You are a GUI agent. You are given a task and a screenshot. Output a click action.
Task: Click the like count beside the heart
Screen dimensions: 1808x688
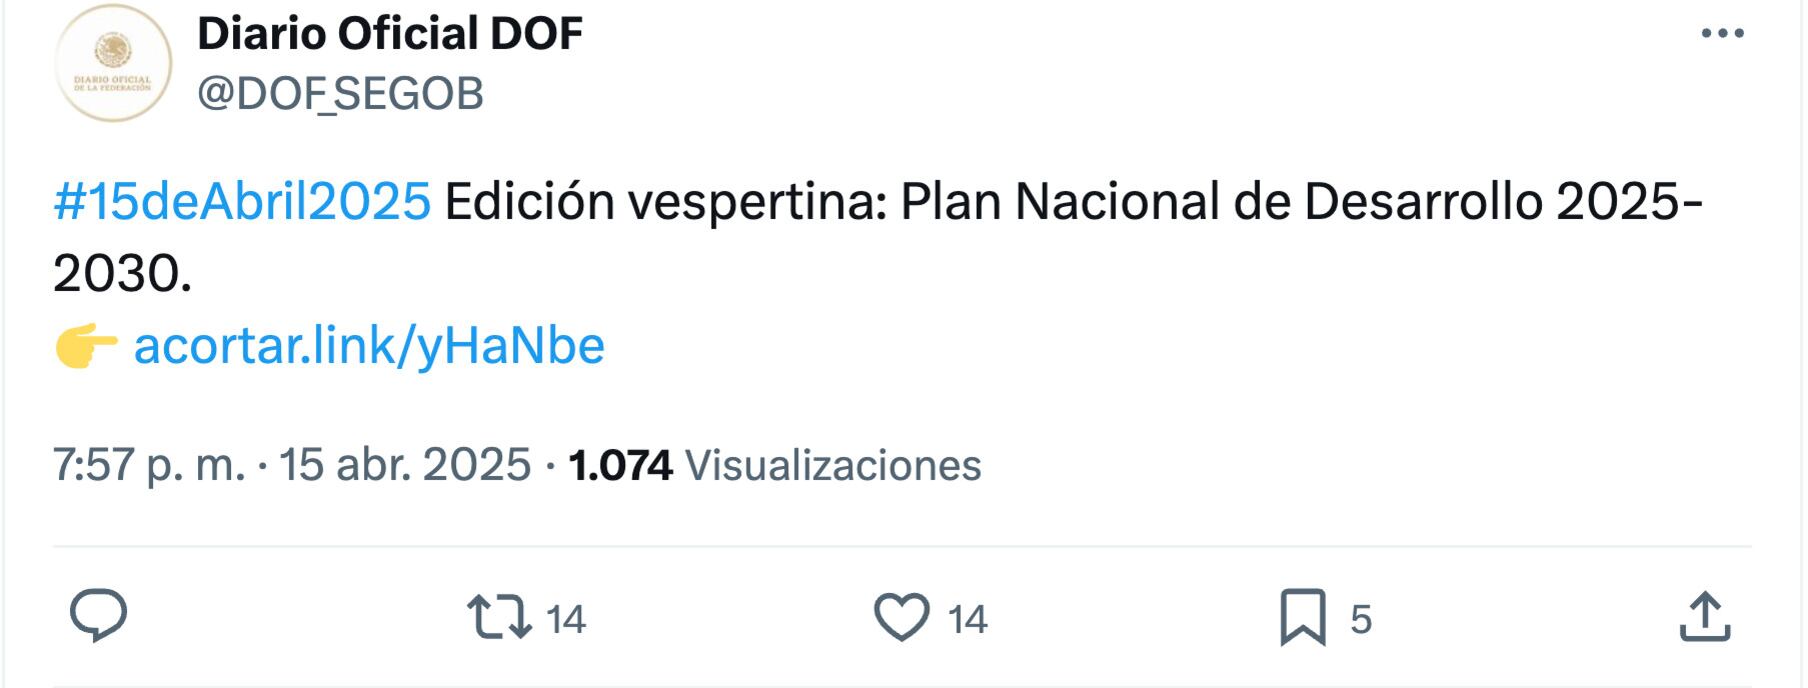point(968,620)
